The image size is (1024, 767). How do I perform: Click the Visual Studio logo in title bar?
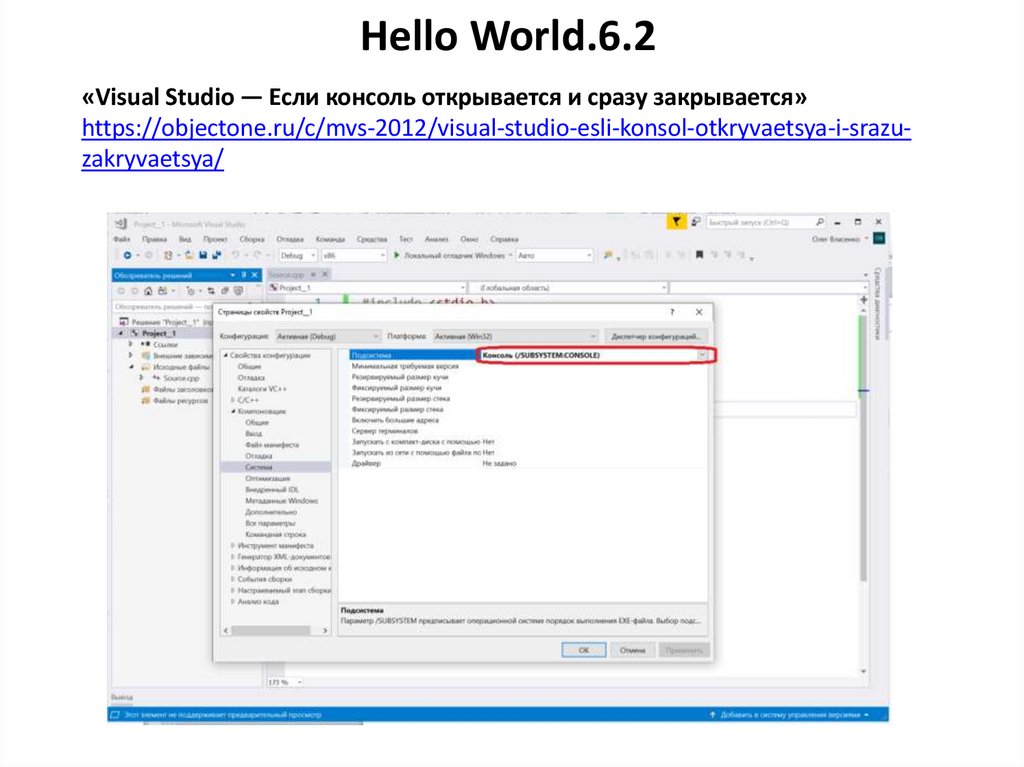(121, 224)
